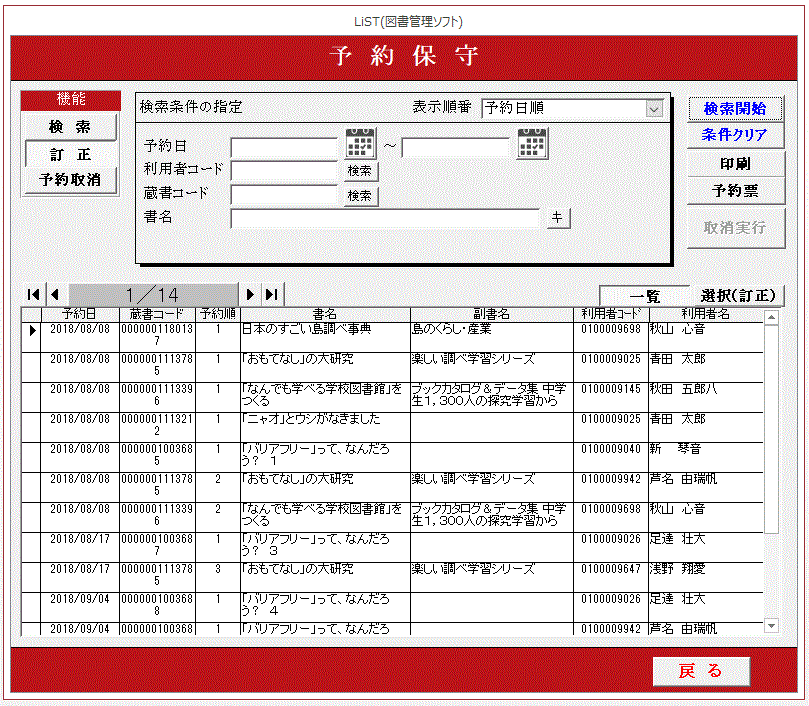809x706 pixels.
Task: Select 「ニャオ」とウシがなきました title cell
Action: click(325, 427)
